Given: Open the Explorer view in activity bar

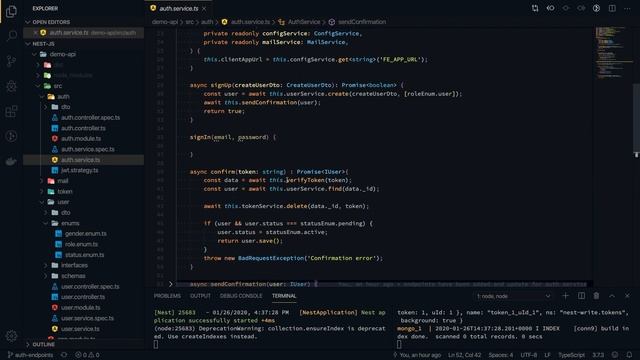Looking at the screenshot, I should [11, 11].
